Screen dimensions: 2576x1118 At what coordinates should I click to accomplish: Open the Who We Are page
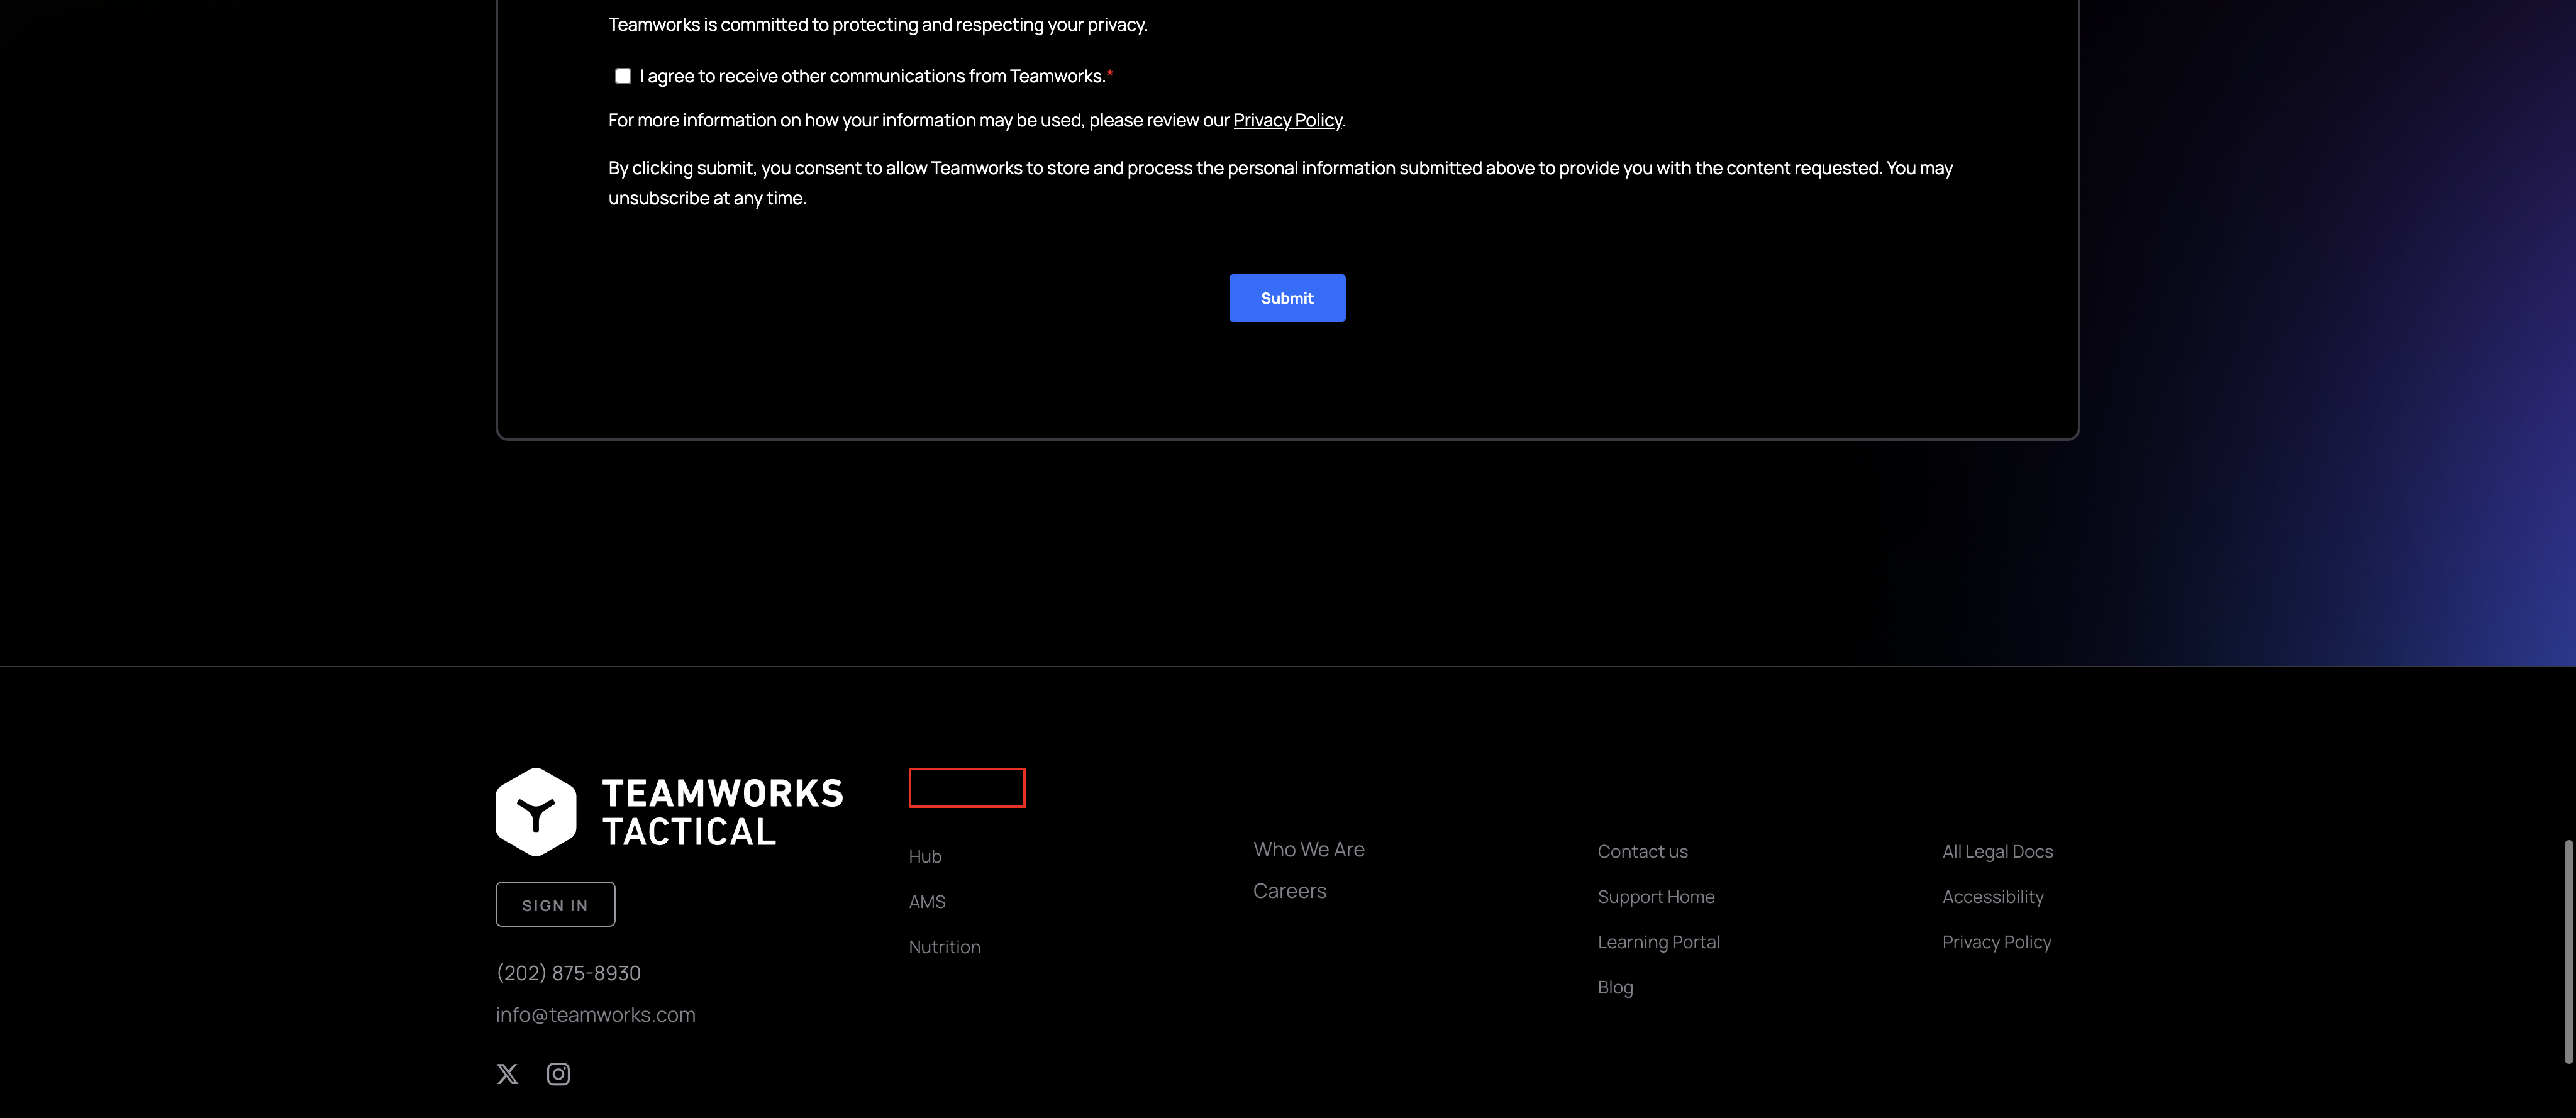[1308, 849]
